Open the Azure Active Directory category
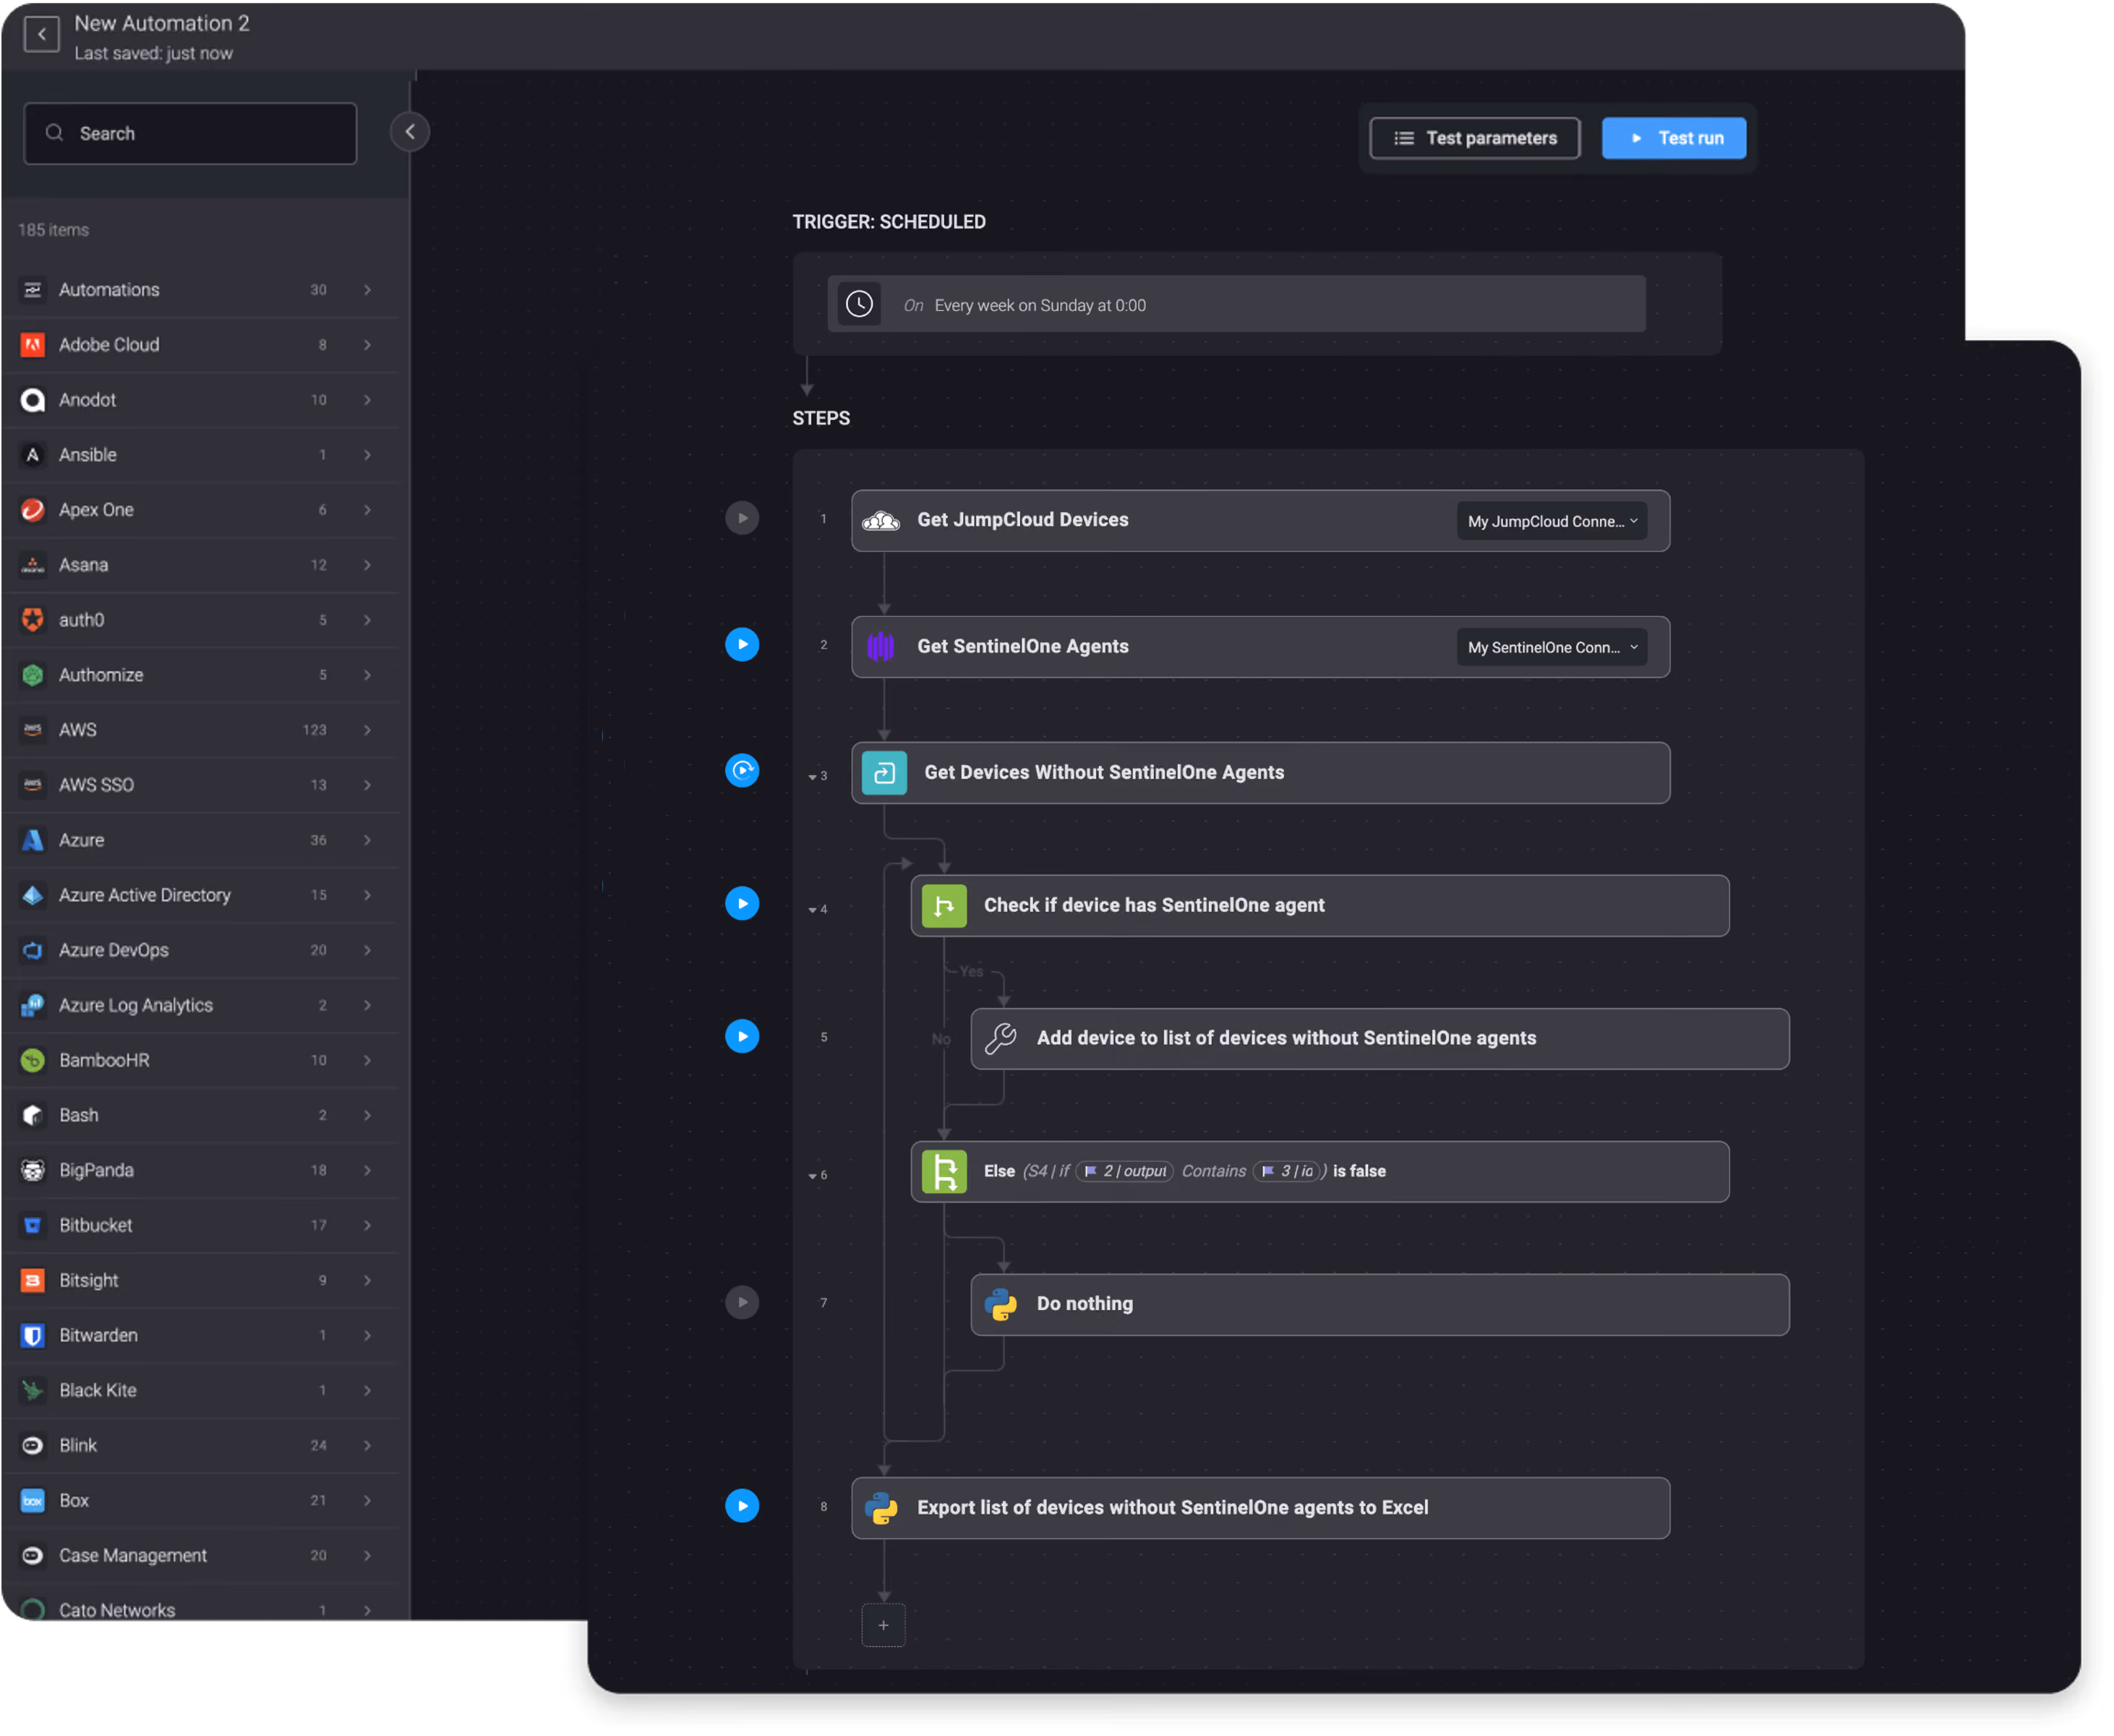2114x1736 pixels. coord(200,896)
